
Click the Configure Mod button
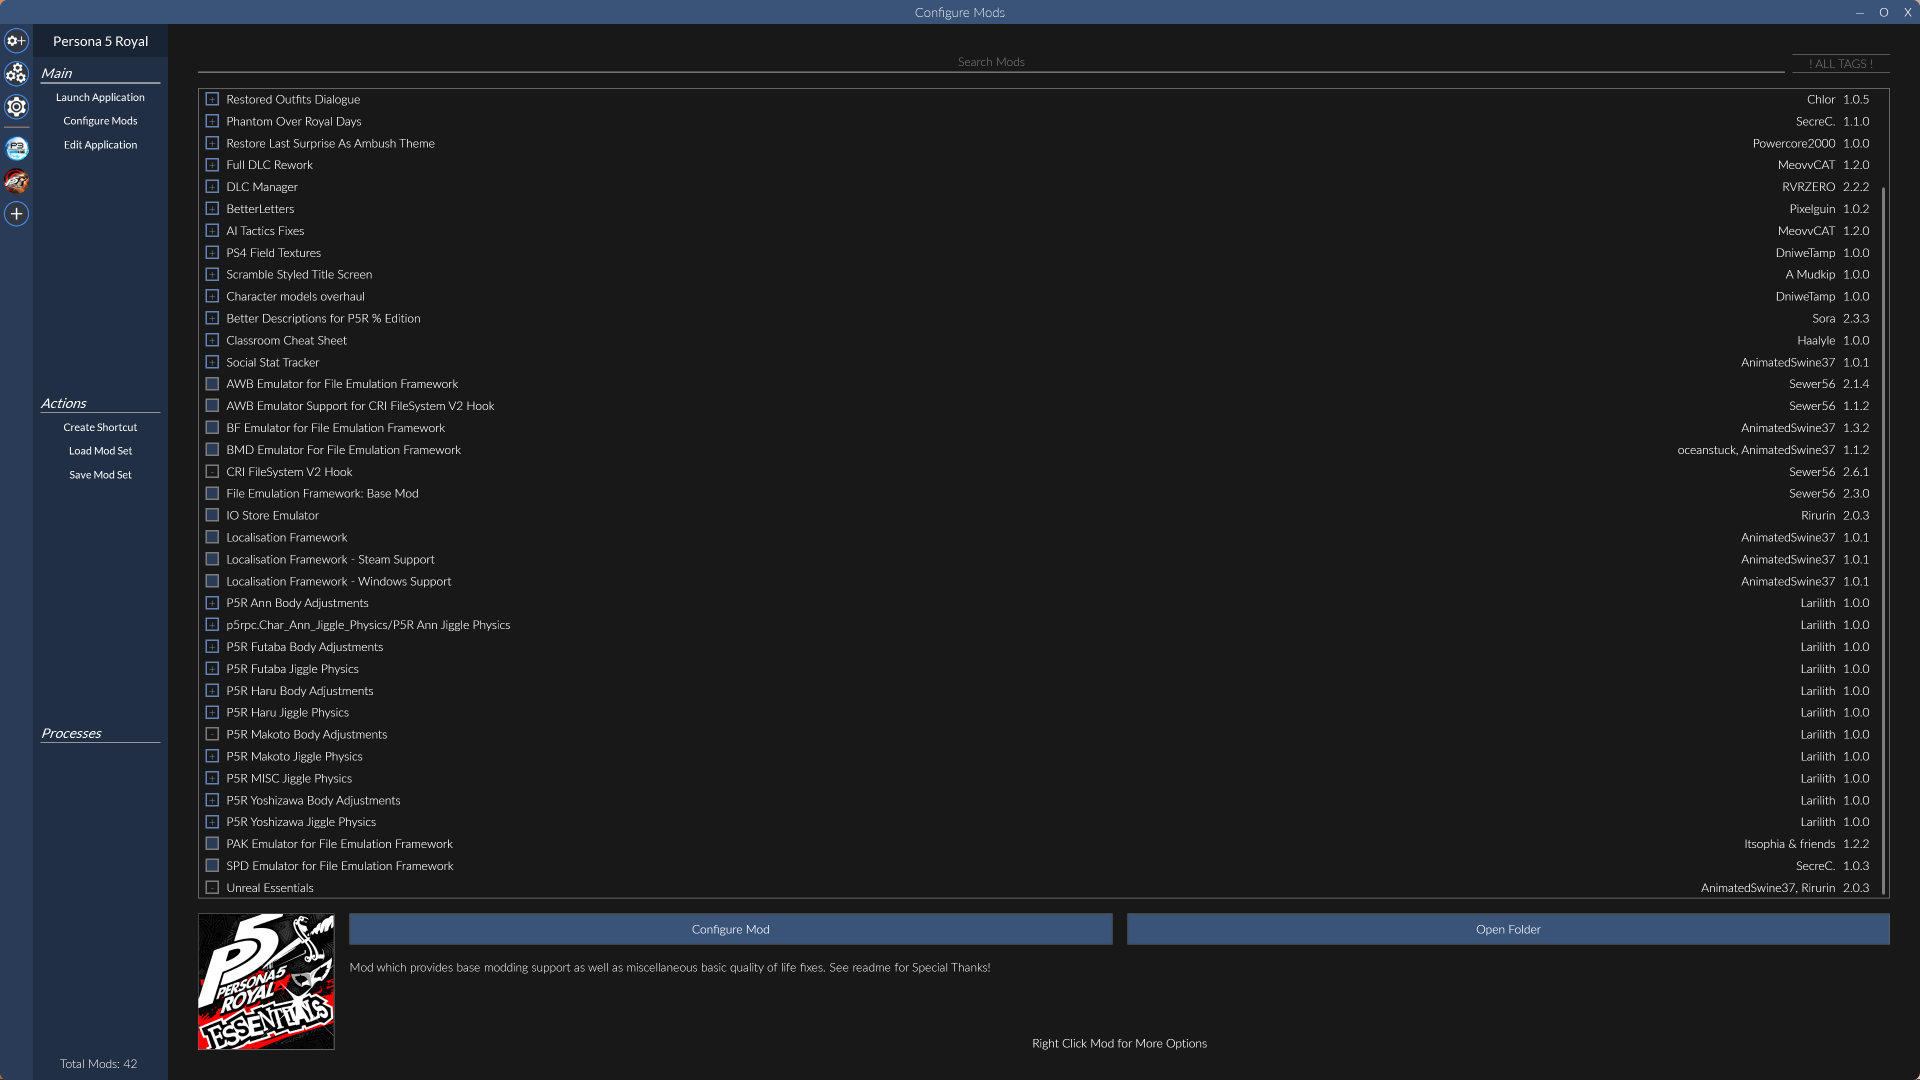coord(730,929)
